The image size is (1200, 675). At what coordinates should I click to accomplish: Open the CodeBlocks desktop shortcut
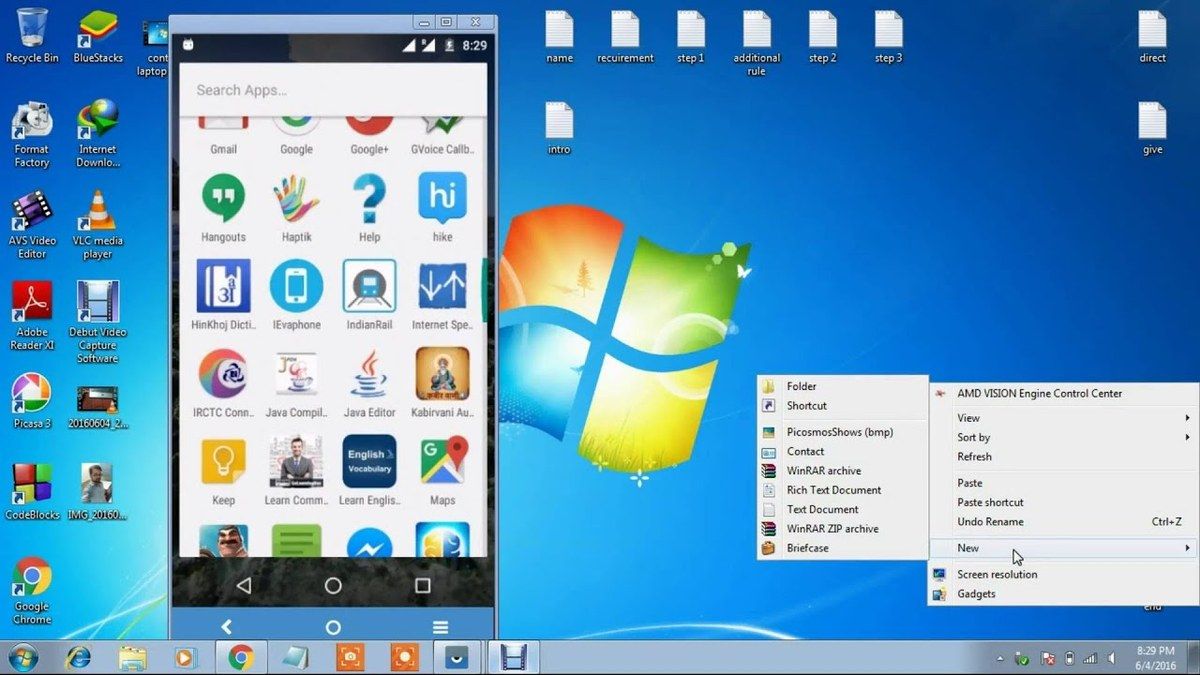click(32, 492)
